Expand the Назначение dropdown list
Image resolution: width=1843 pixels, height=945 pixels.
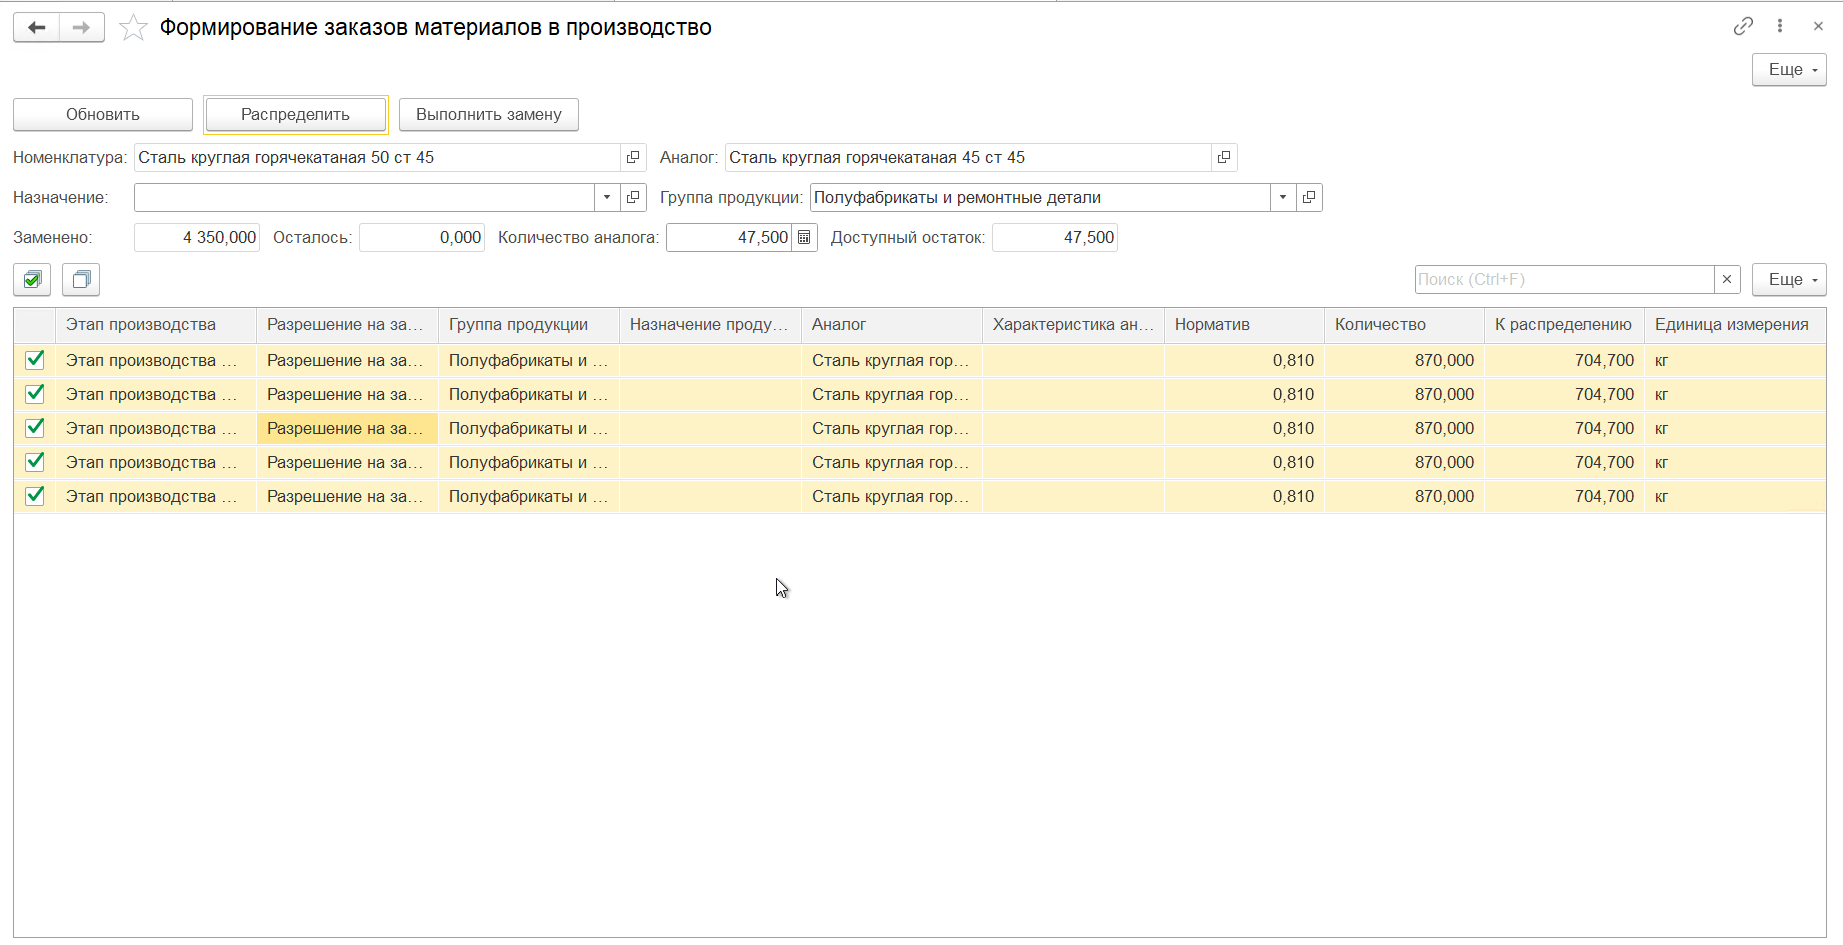(x=607, y=197)
